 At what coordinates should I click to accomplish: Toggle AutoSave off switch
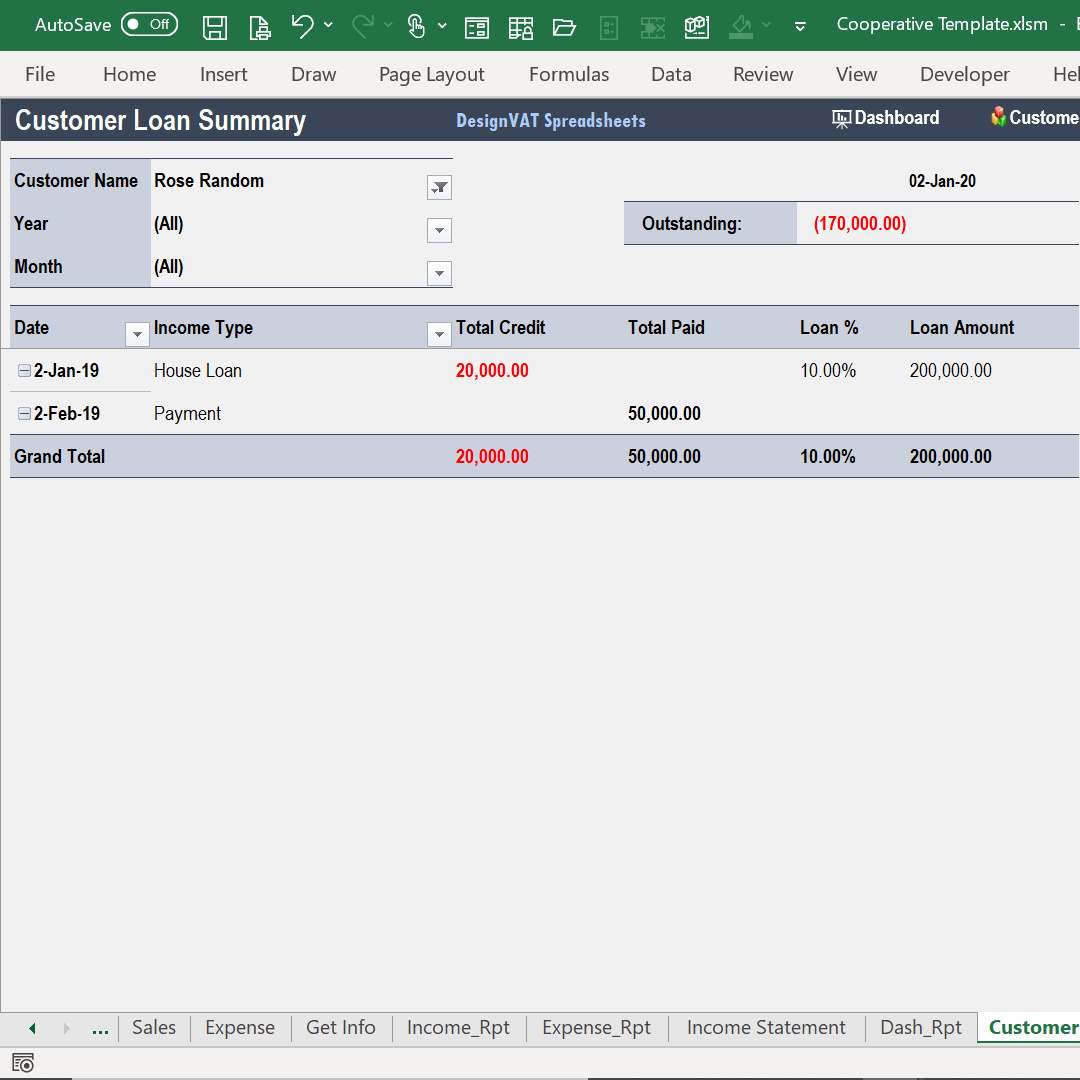tap(149, 24)
